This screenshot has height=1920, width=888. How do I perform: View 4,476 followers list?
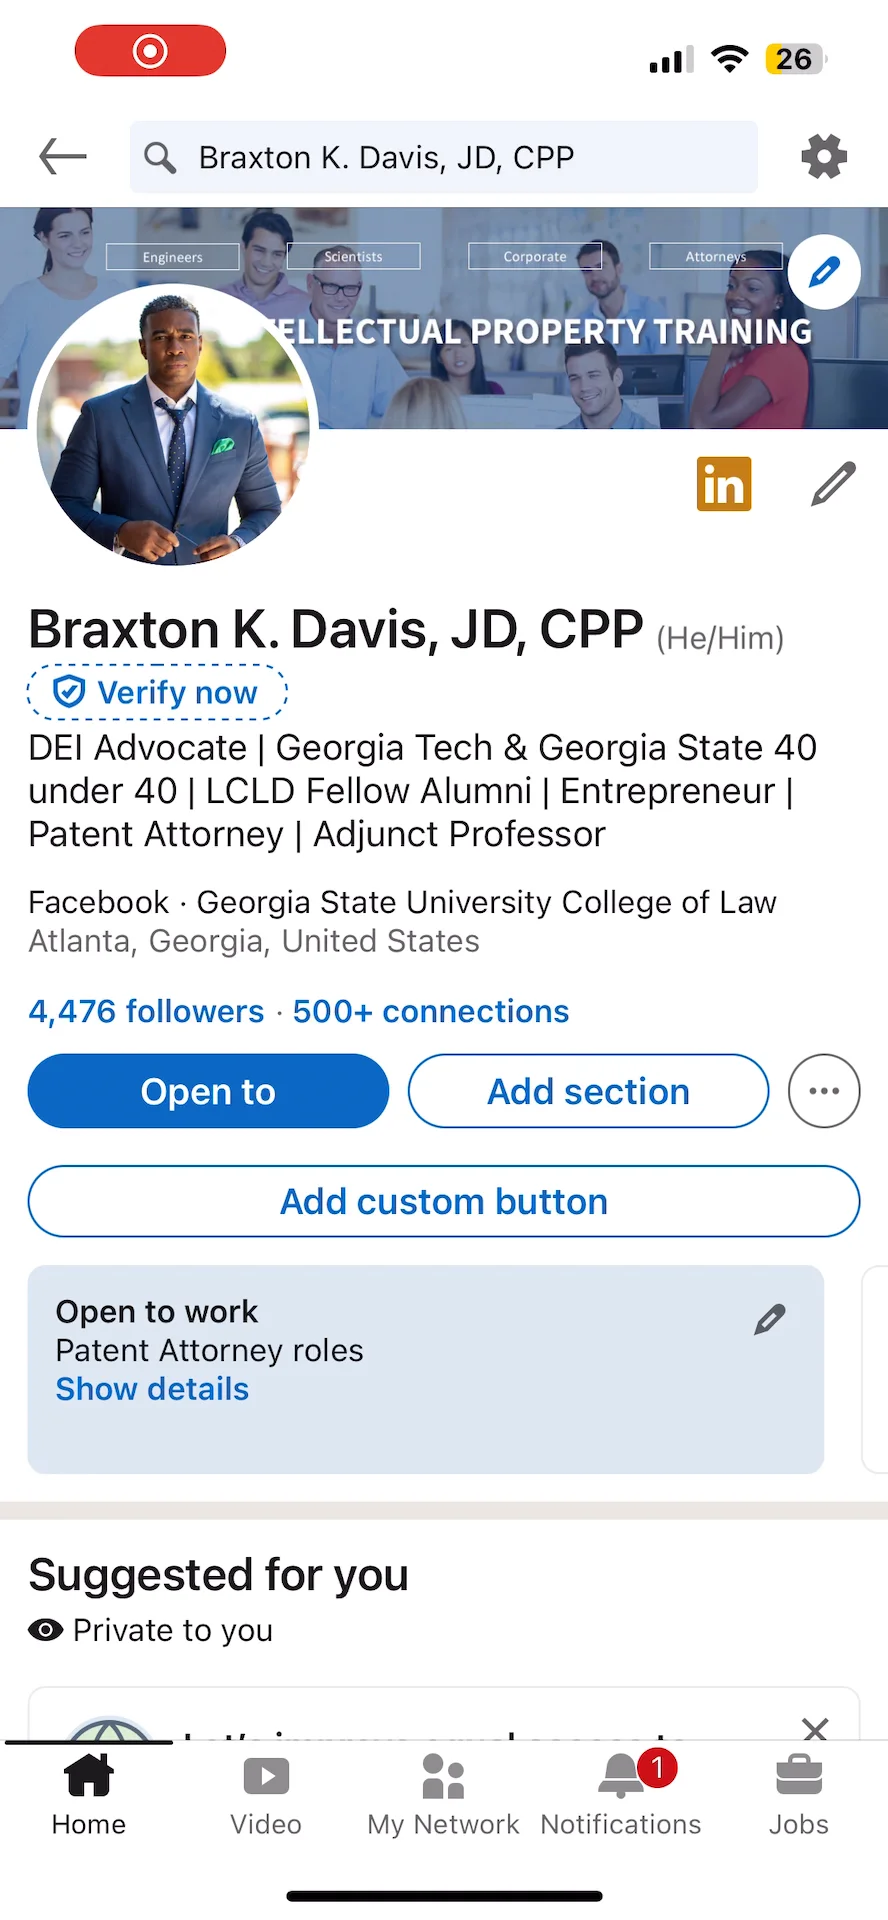point(146,1011)
